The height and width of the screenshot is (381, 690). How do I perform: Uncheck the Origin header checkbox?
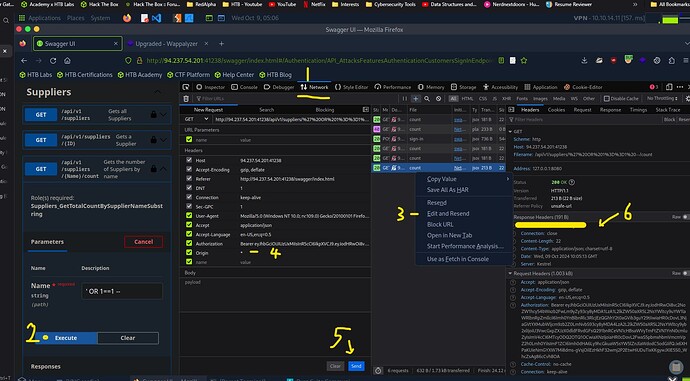tap(189, 253)
